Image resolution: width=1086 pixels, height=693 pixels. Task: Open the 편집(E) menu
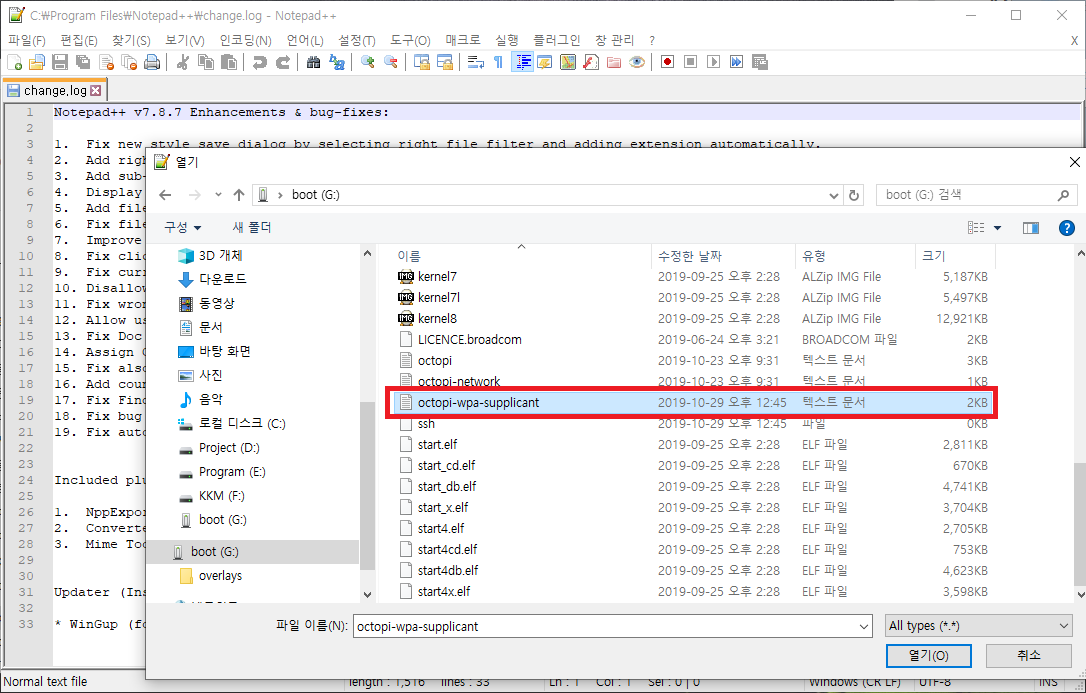[79, 41]
